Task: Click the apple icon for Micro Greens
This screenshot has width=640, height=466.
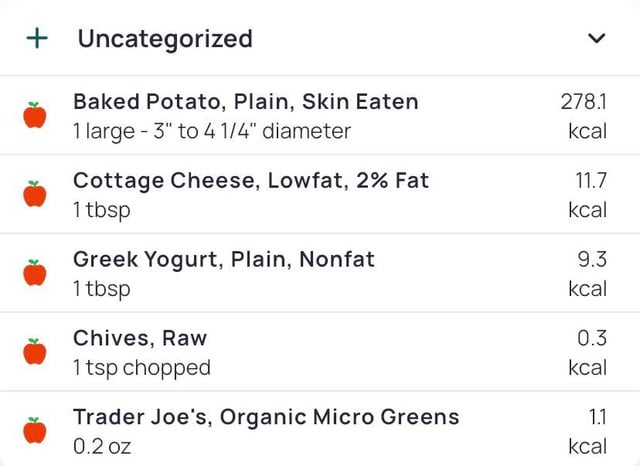Action: click(35, 430)
